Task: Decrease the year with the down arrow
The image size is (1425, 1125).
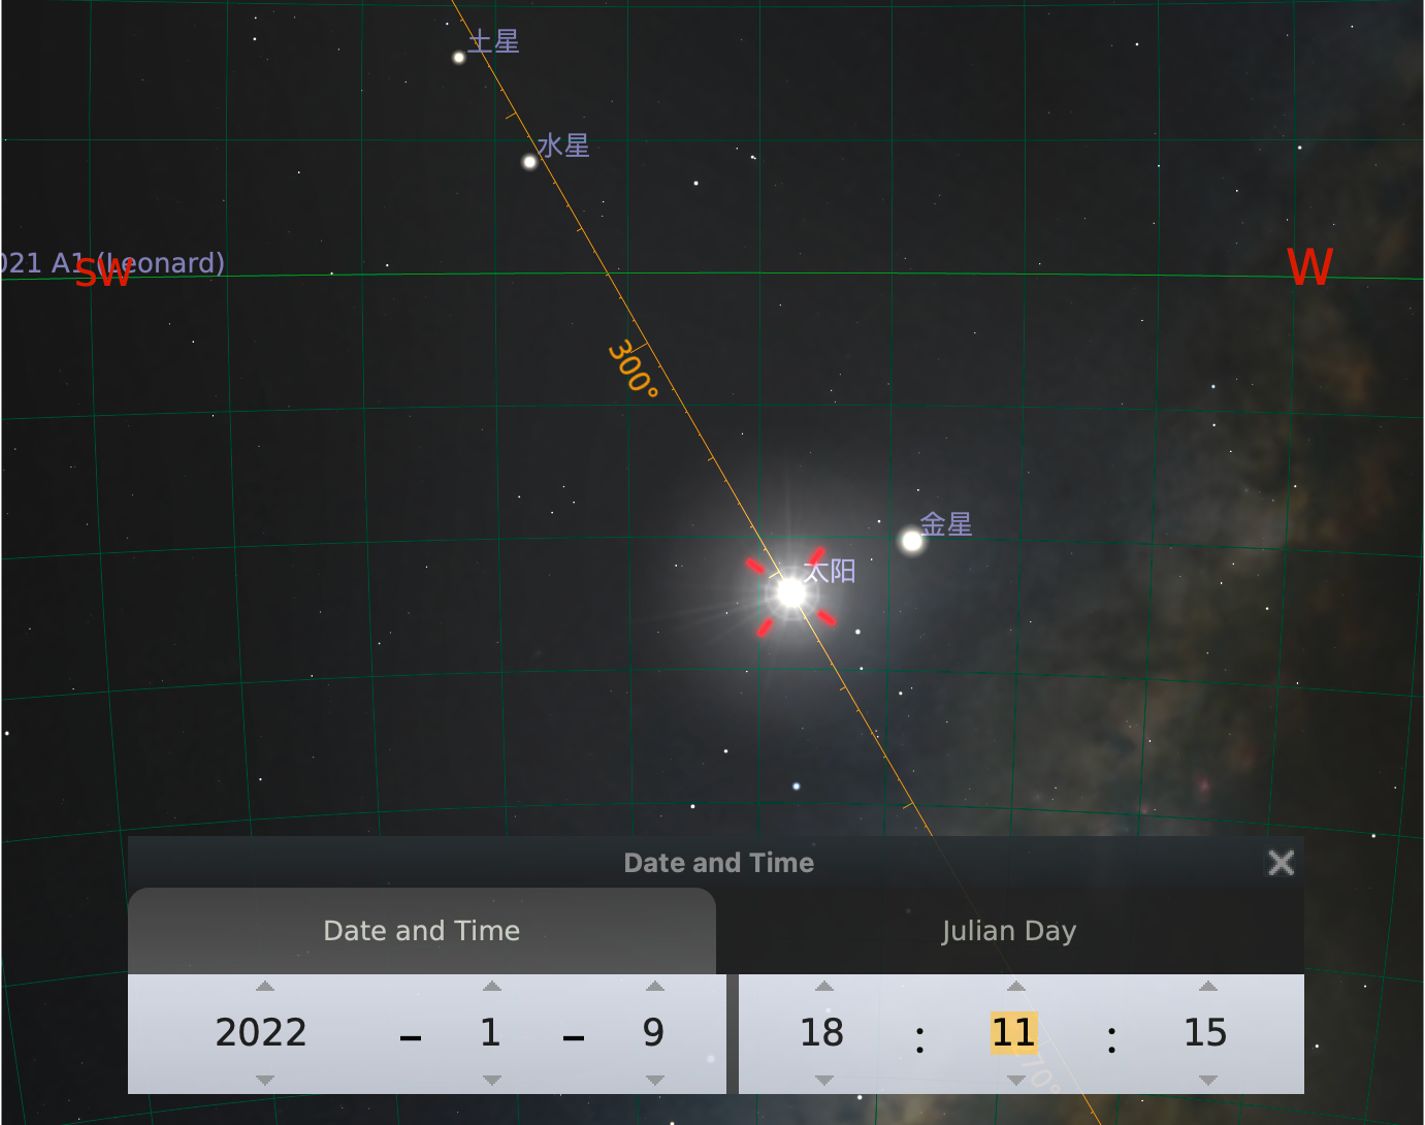Action: tap(265, 1080)
